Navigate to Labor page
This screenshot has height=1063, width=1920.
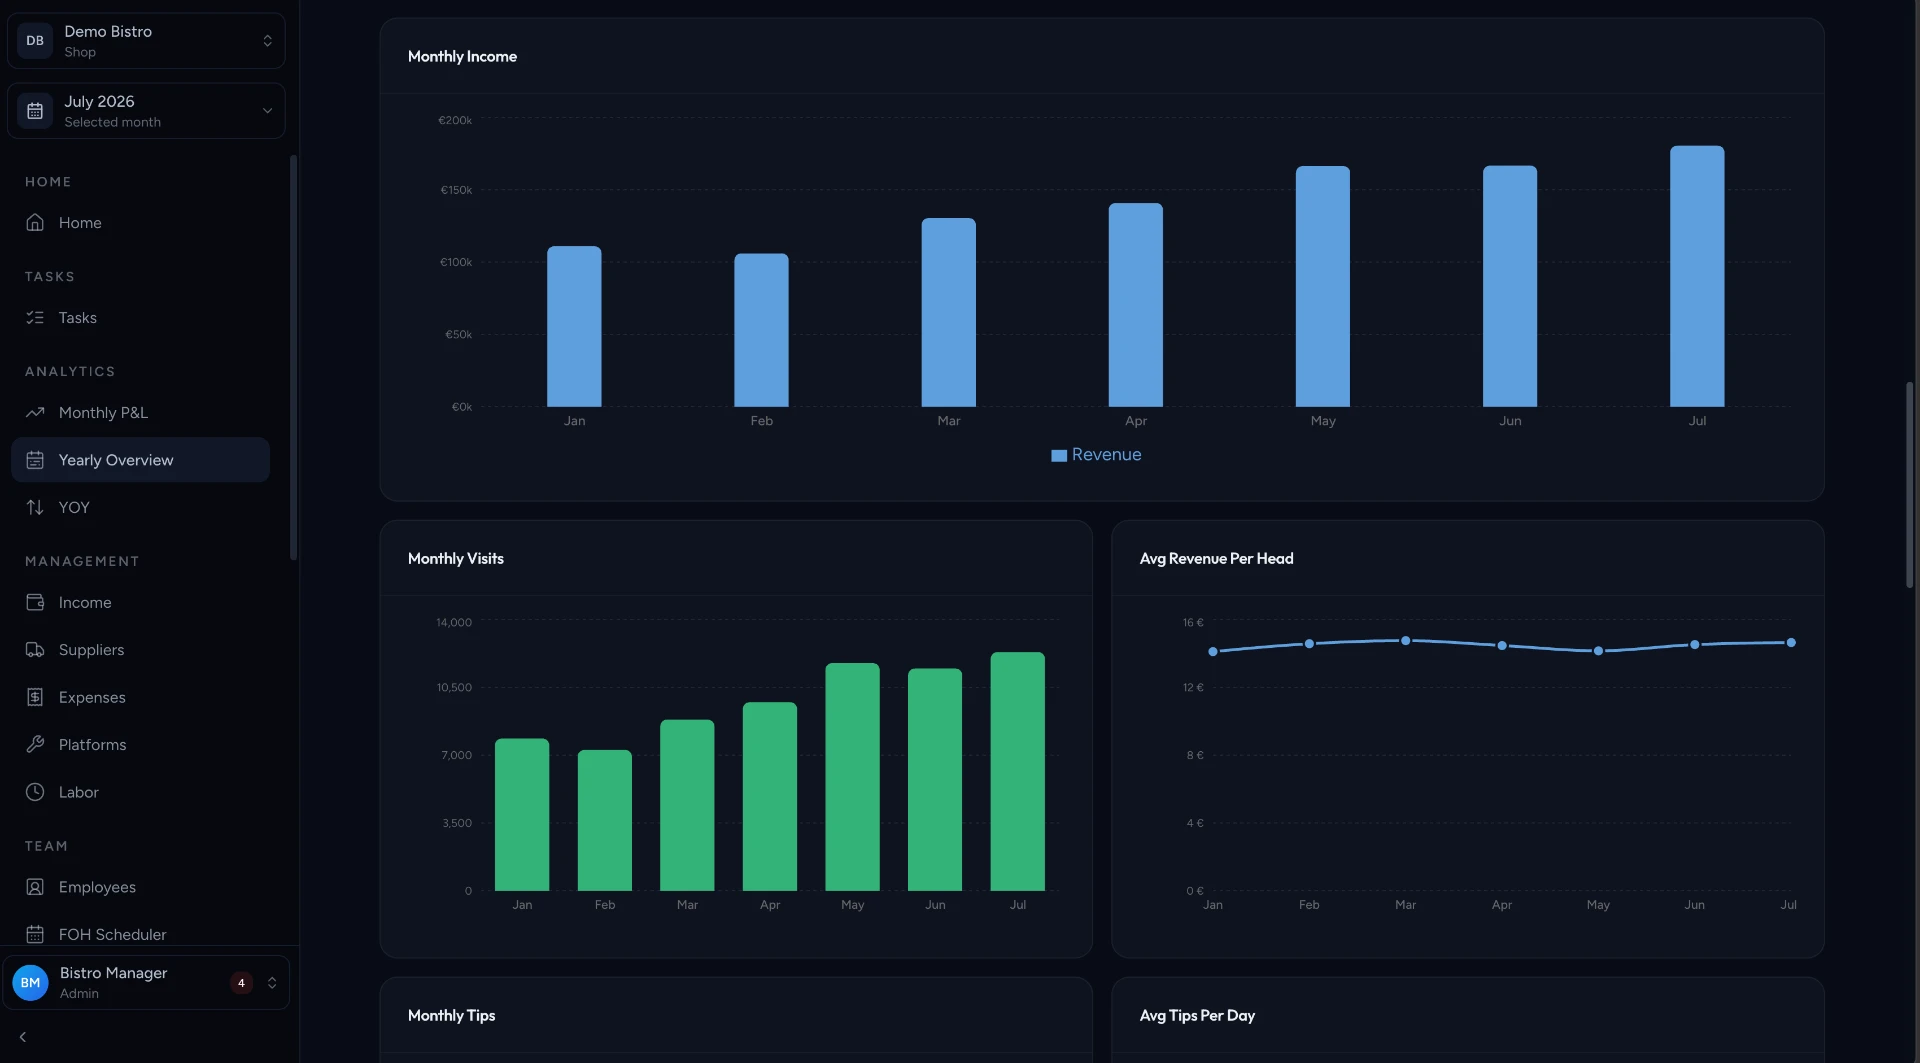[x=140, y=792]
